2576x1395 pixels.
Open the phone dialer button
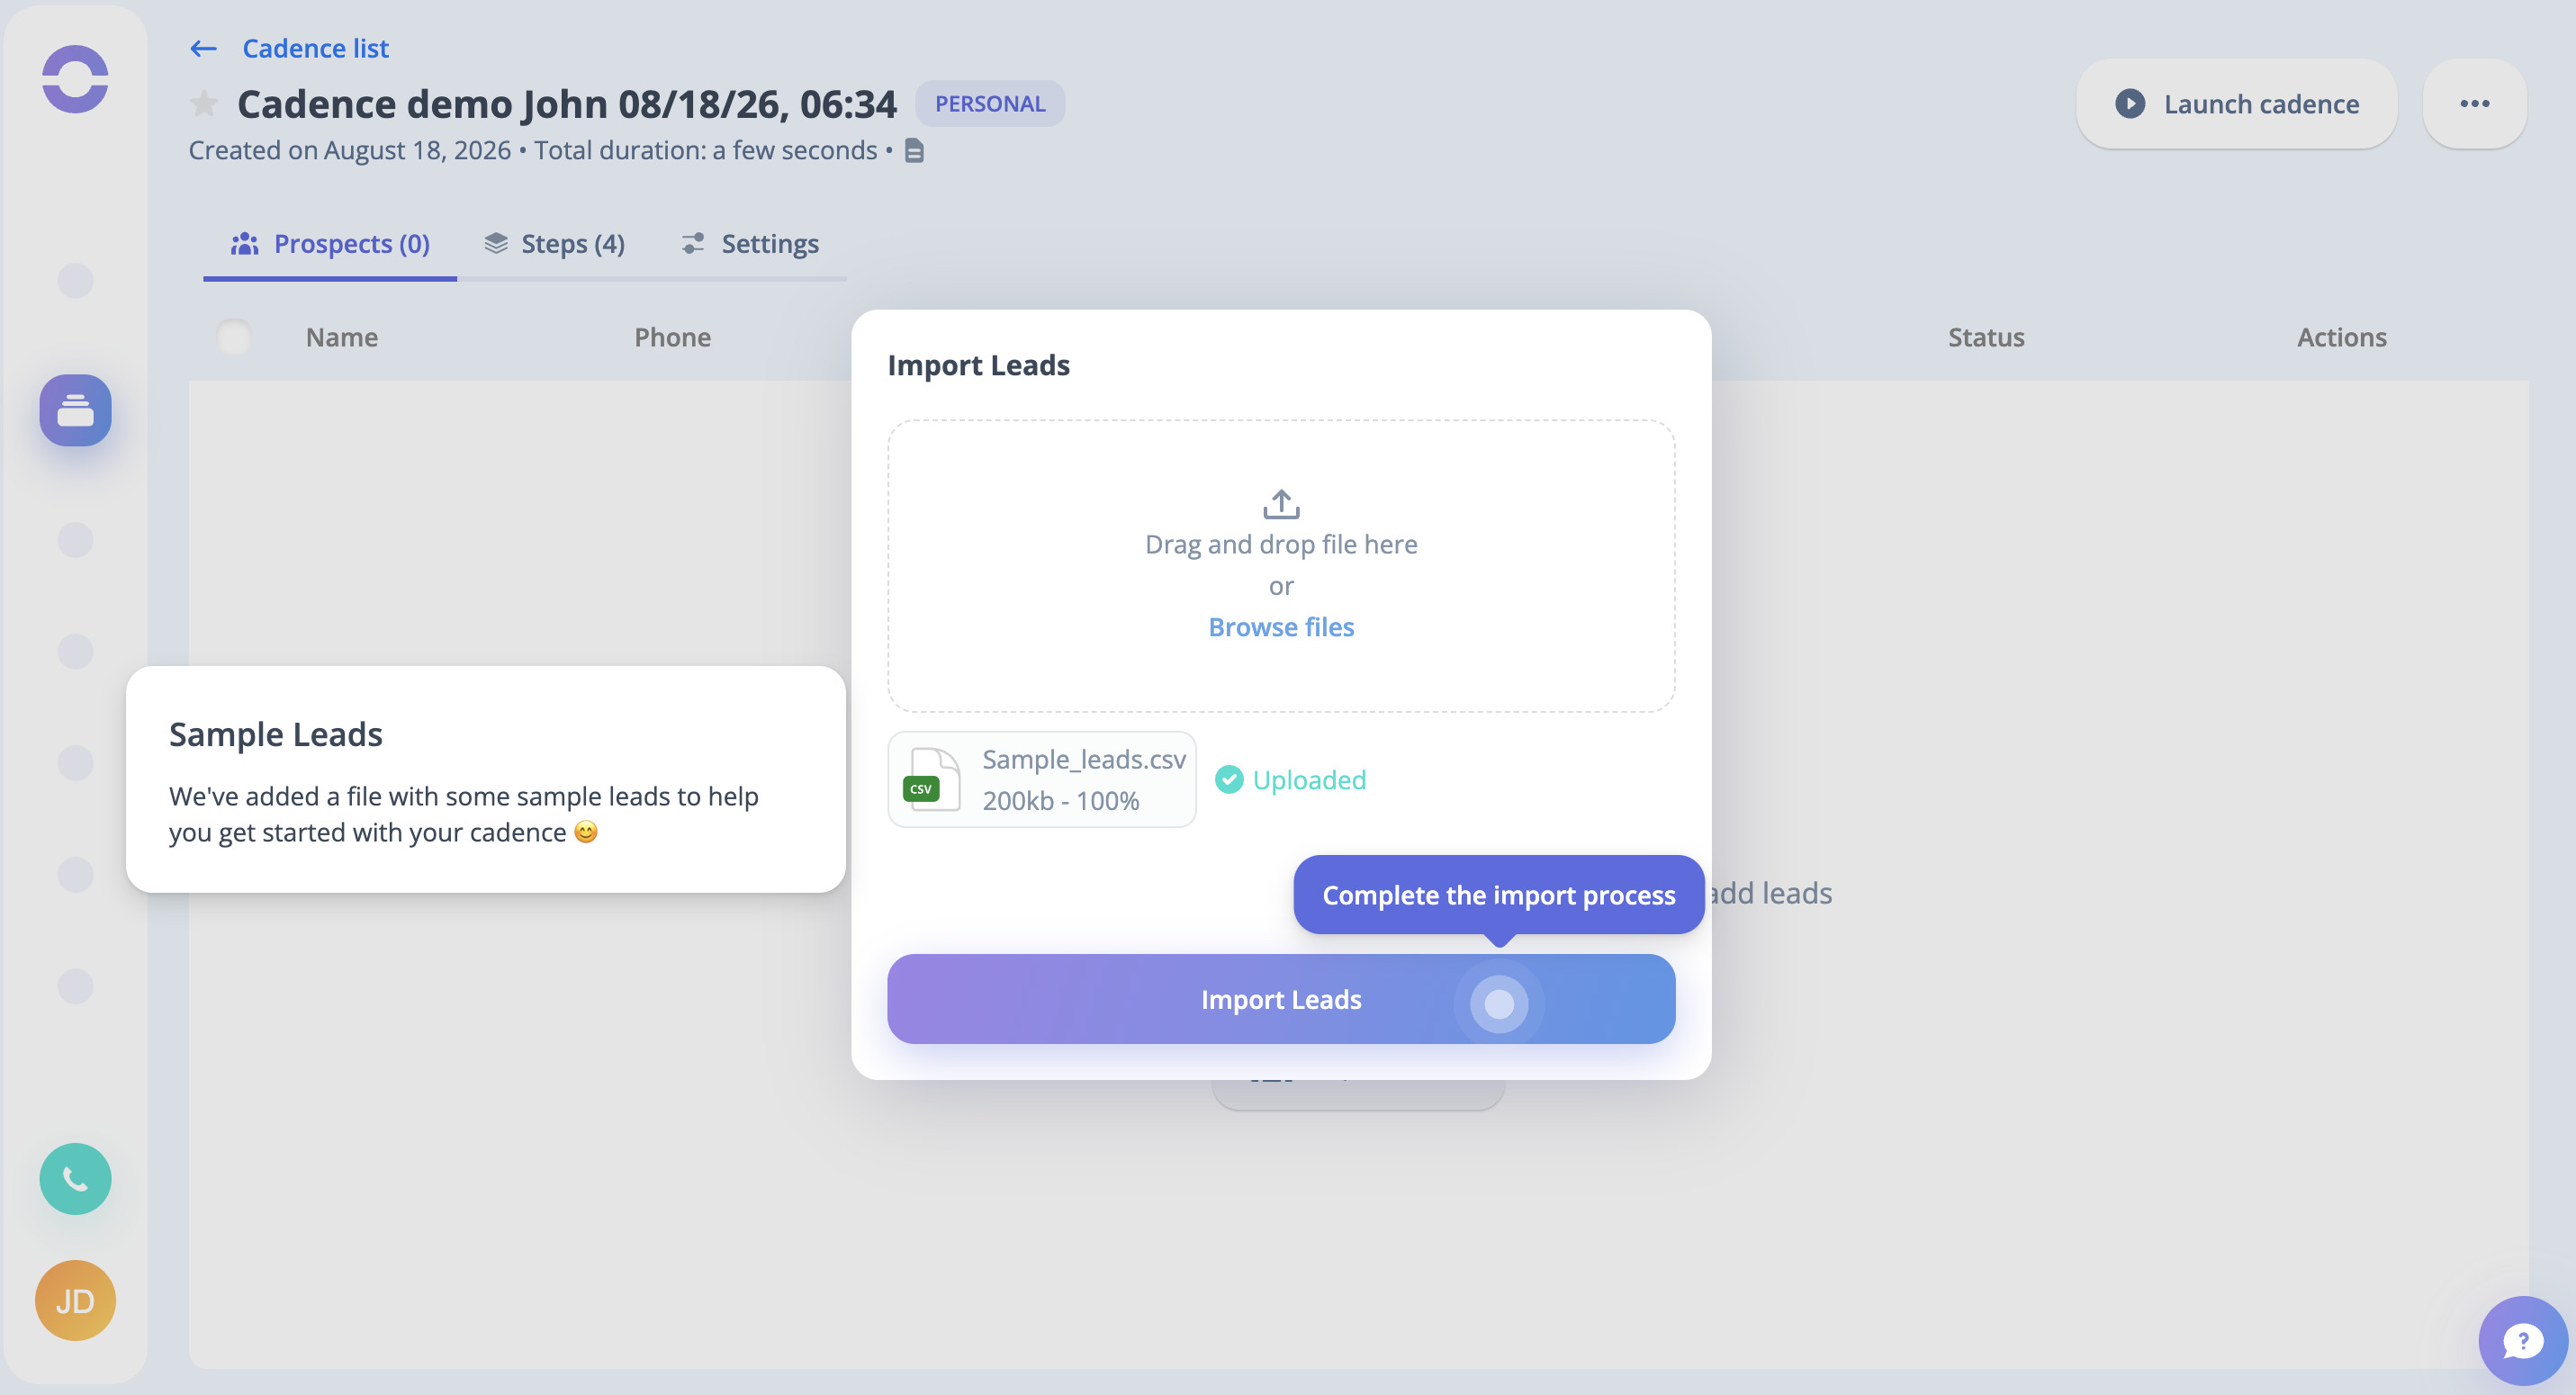point(75,1179)
